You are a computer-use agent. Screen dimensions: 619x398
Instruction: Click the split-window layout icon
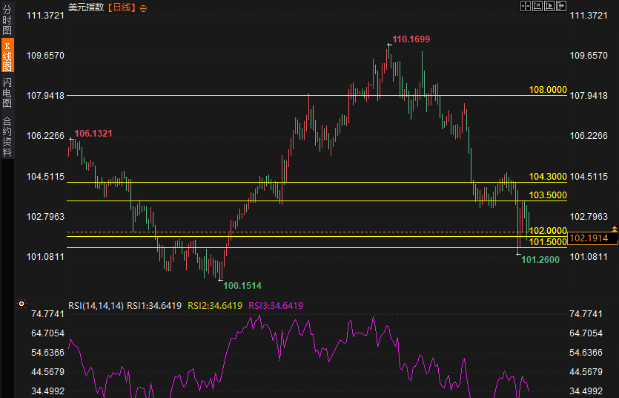(525, 6)
